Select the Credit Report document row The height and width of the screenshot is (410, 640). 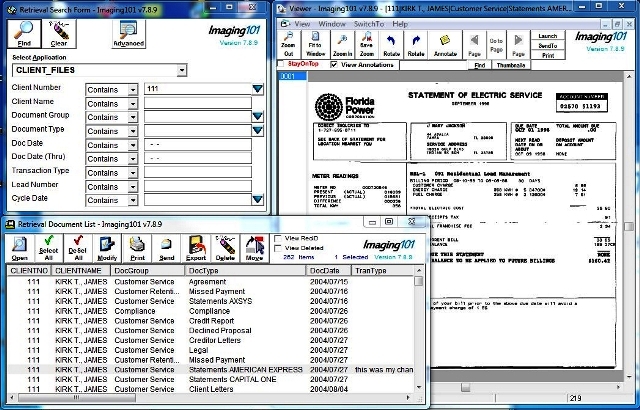tap(211, 321)
